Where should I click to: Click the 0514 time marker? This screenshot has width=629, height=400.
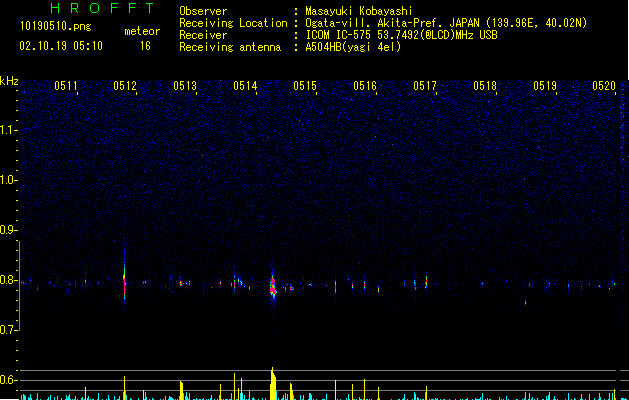(245, 86)
